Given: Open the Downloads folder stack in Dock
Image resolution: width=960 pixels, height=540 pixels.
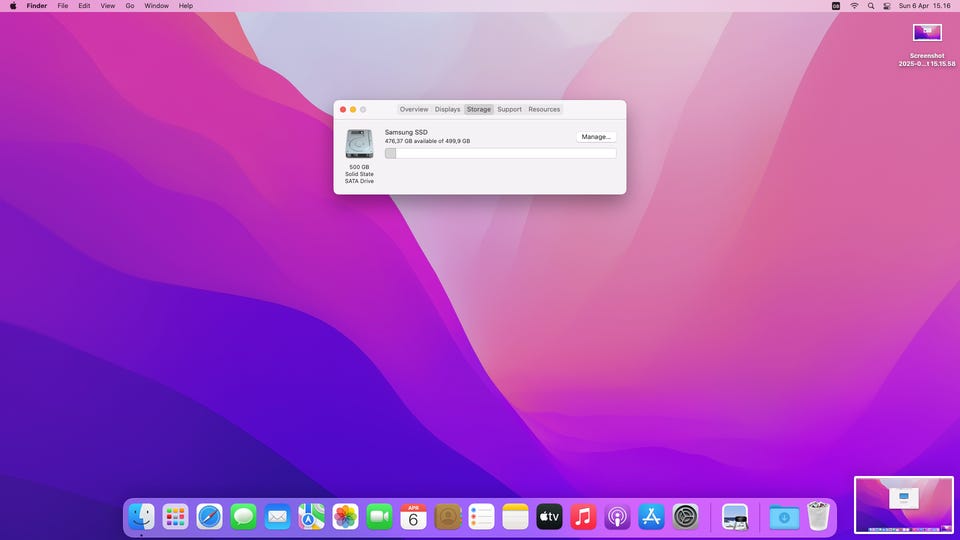Looking at the screenshot, I should point(784,517).
